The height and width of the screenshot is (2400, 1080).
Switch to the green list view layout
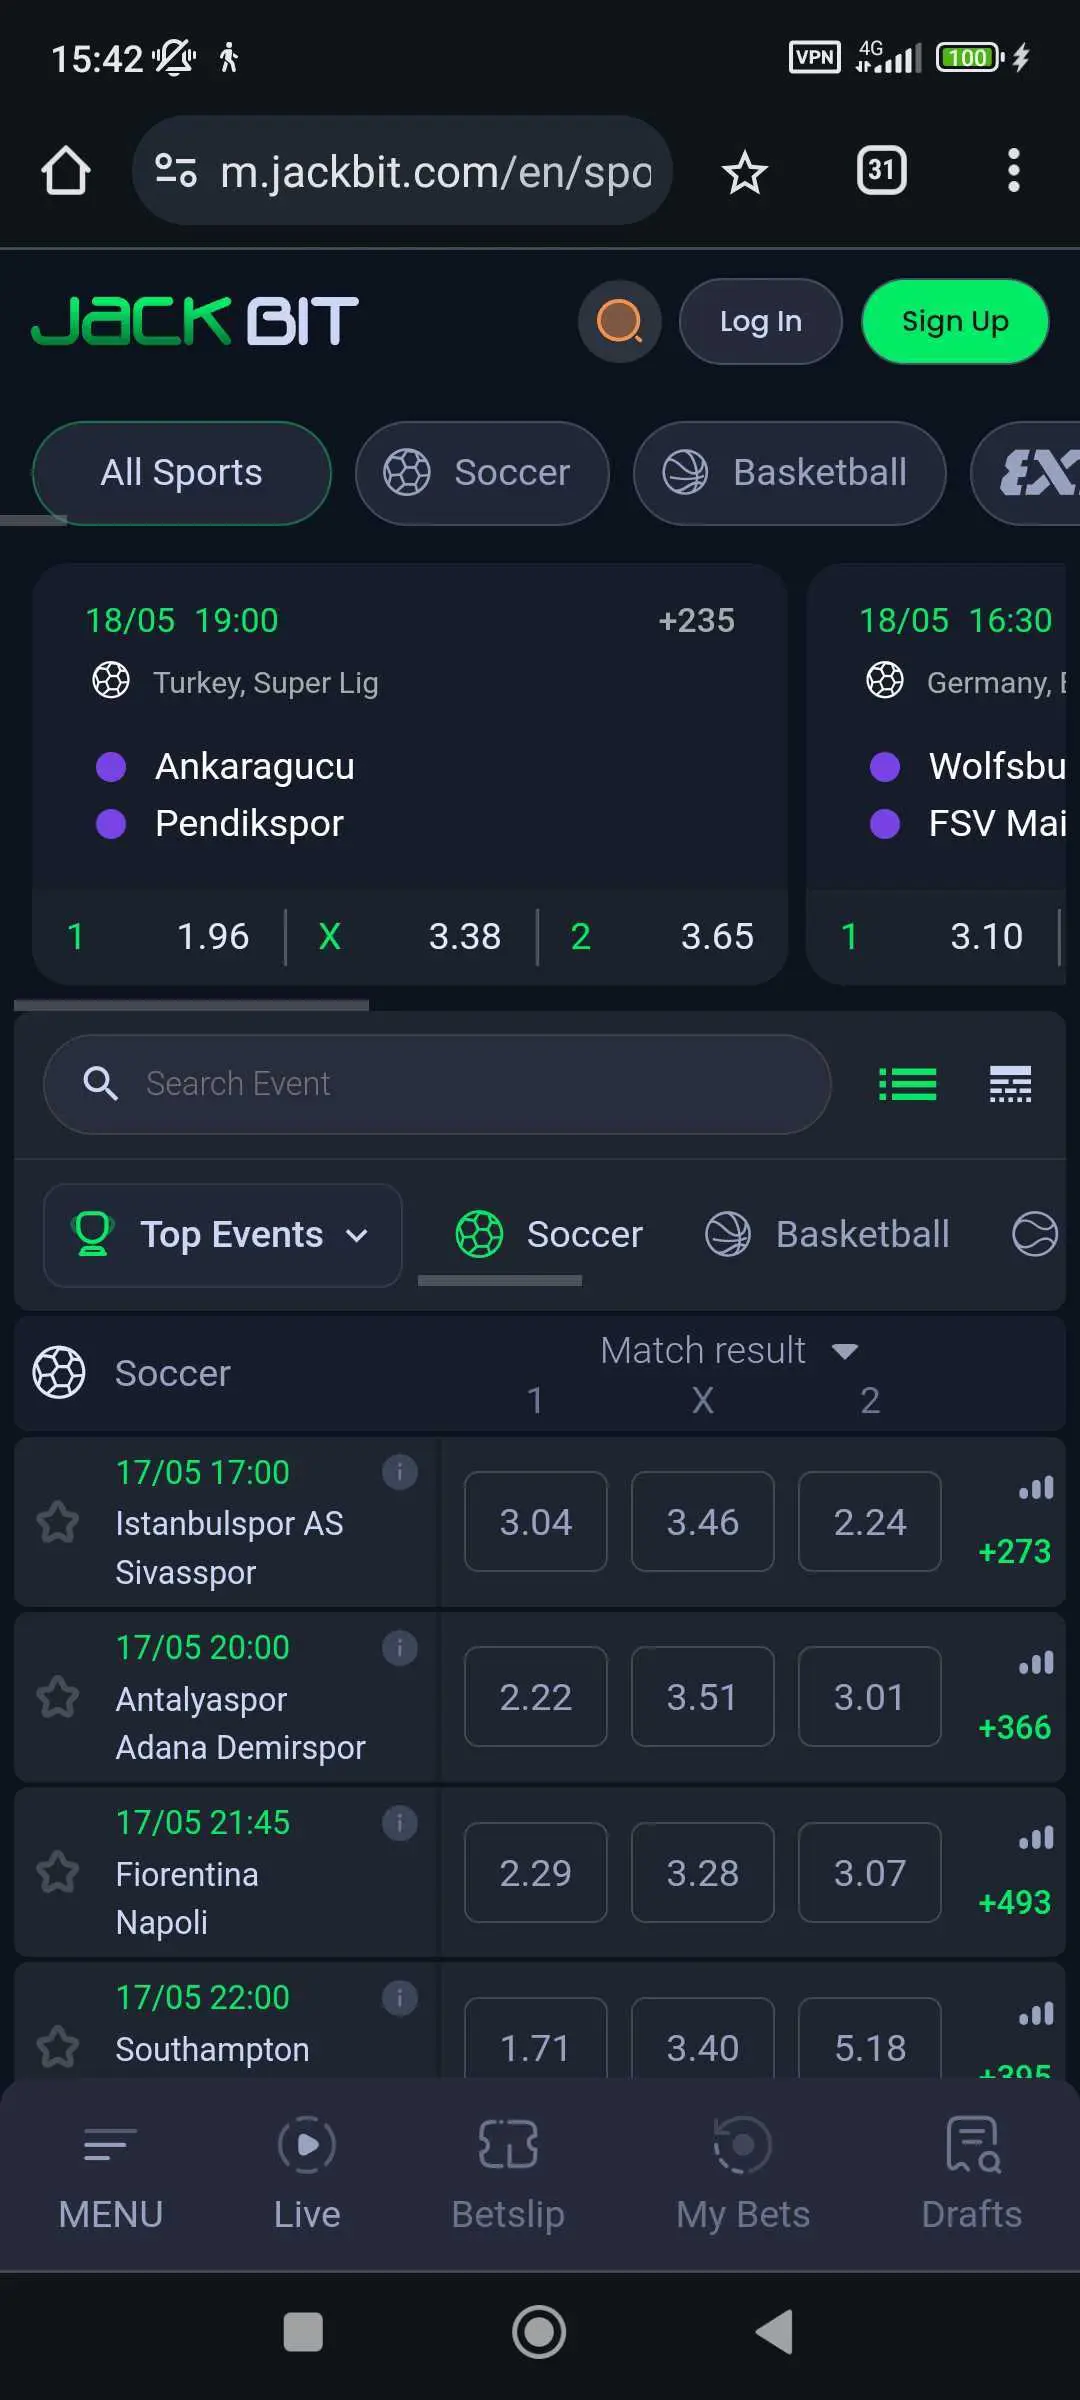[907, 1084]
